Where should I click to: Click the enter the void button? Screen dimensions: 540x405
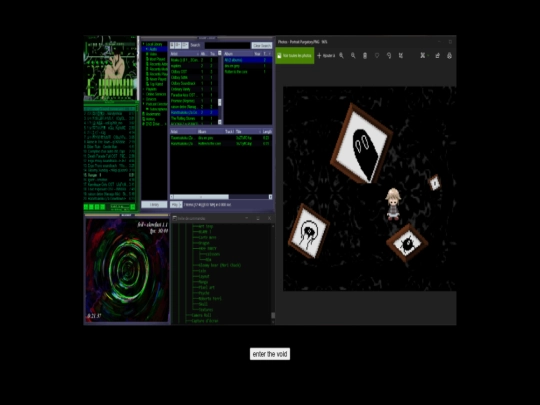point(270,354)
